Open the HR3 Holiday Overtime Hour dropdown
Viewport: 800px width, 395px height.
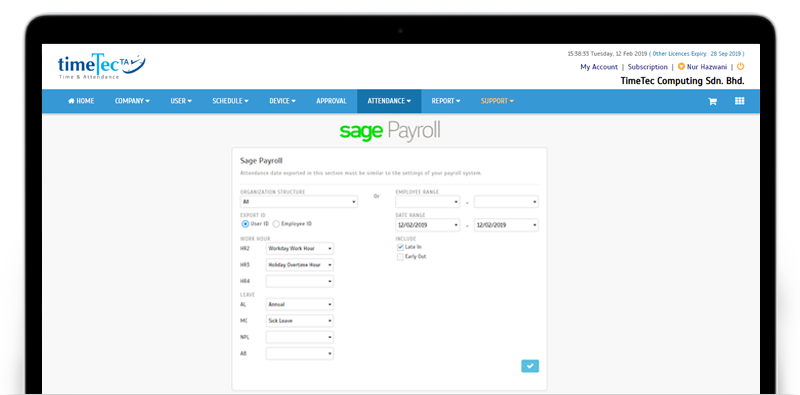pyautogui.click(x=300, y=265)
